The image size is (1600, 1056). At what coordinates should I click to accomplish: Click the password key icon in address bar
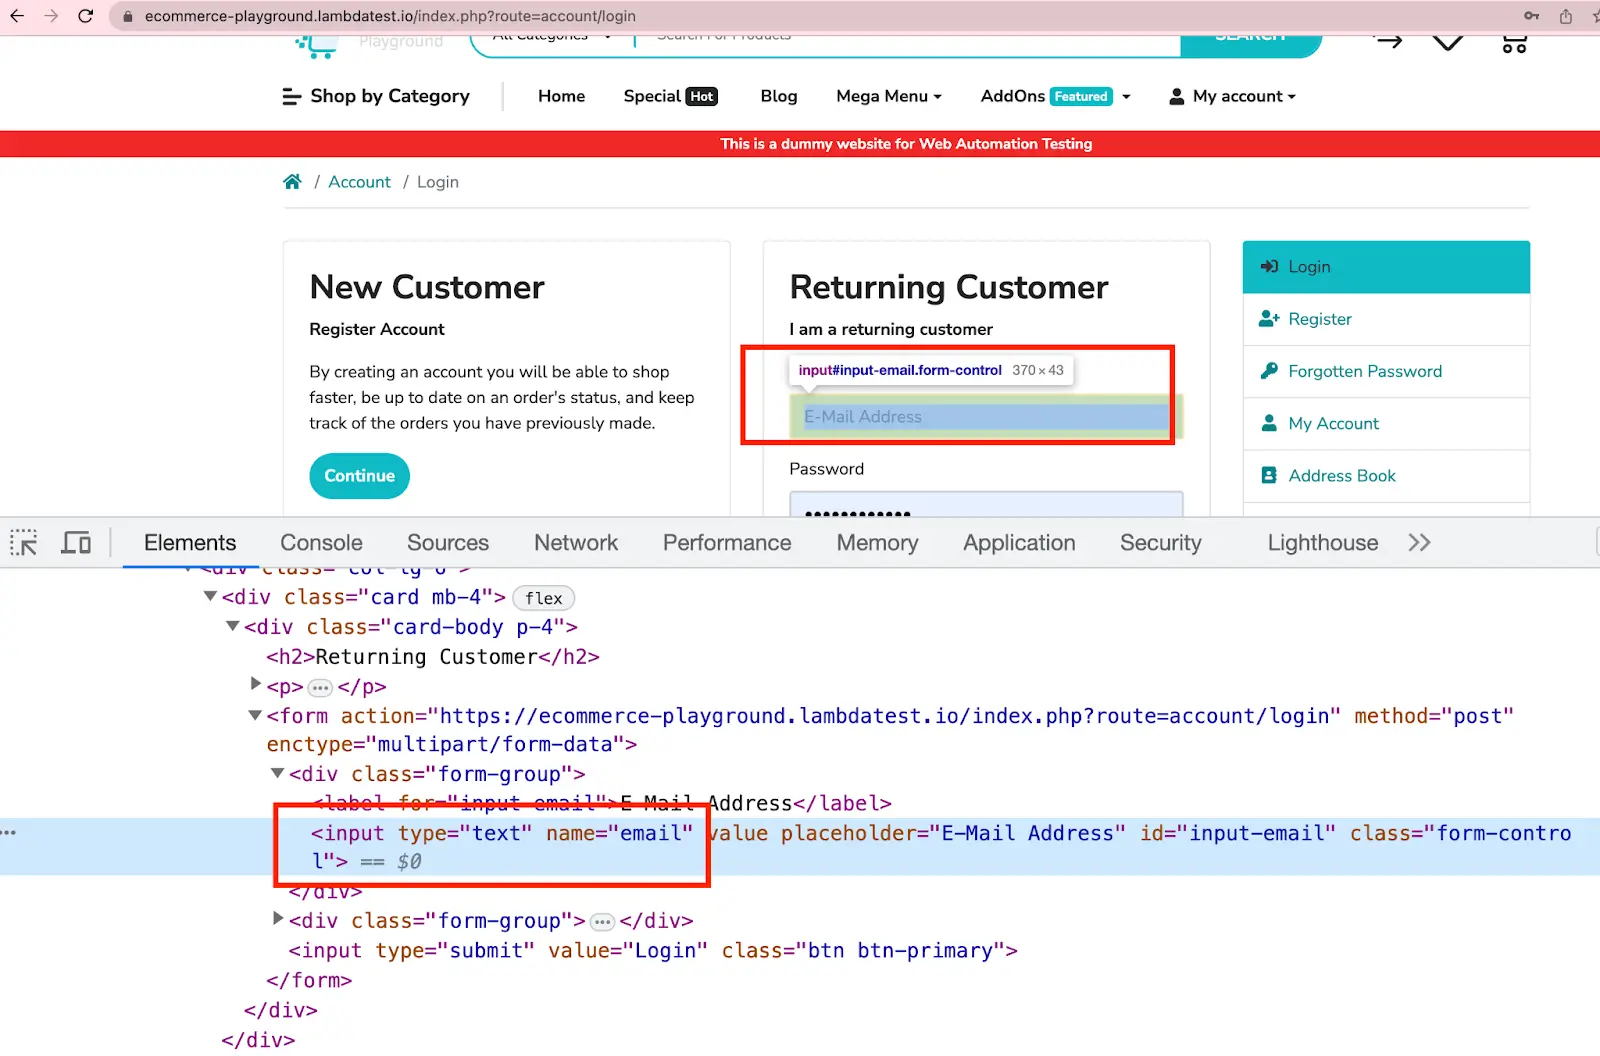(x=1531, y=16)
